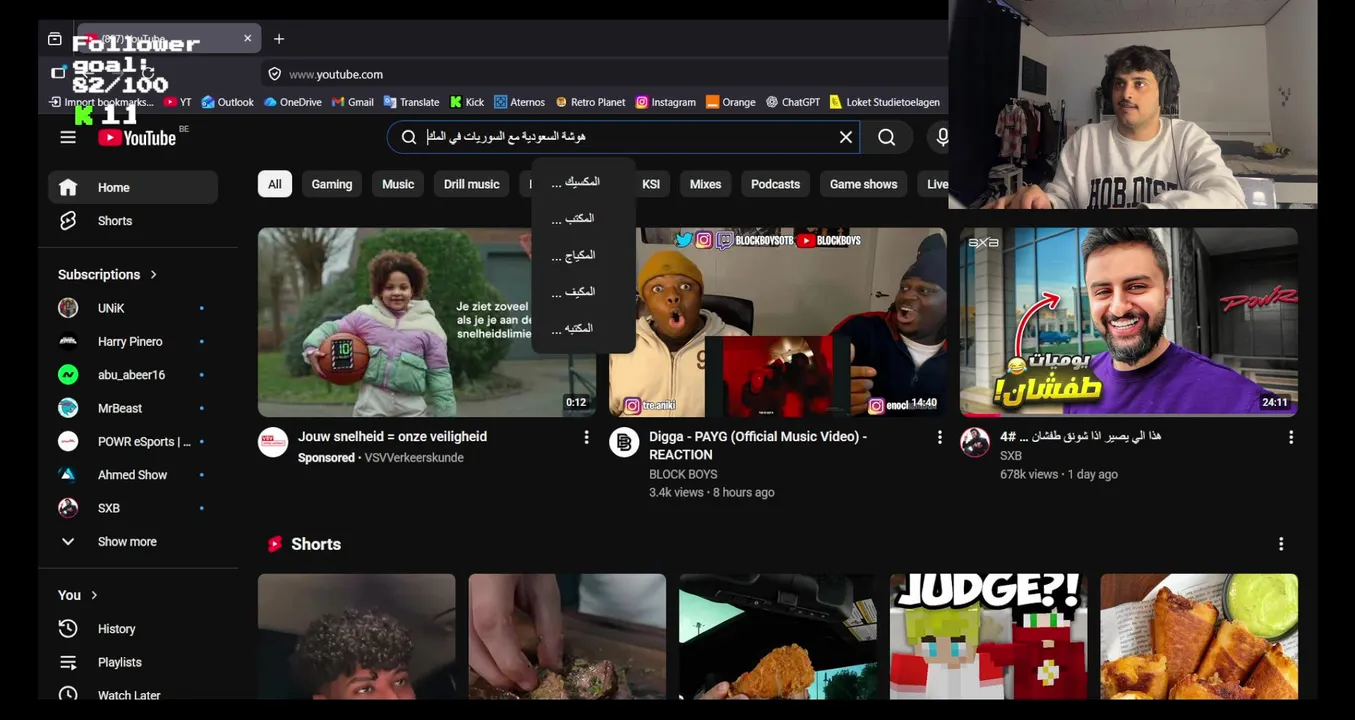Image resolution: width=1355 pixels, height=720 pixels.
Task: Open the Loket Studietoelagen bookmark
Action: click(x=885, y=102)
